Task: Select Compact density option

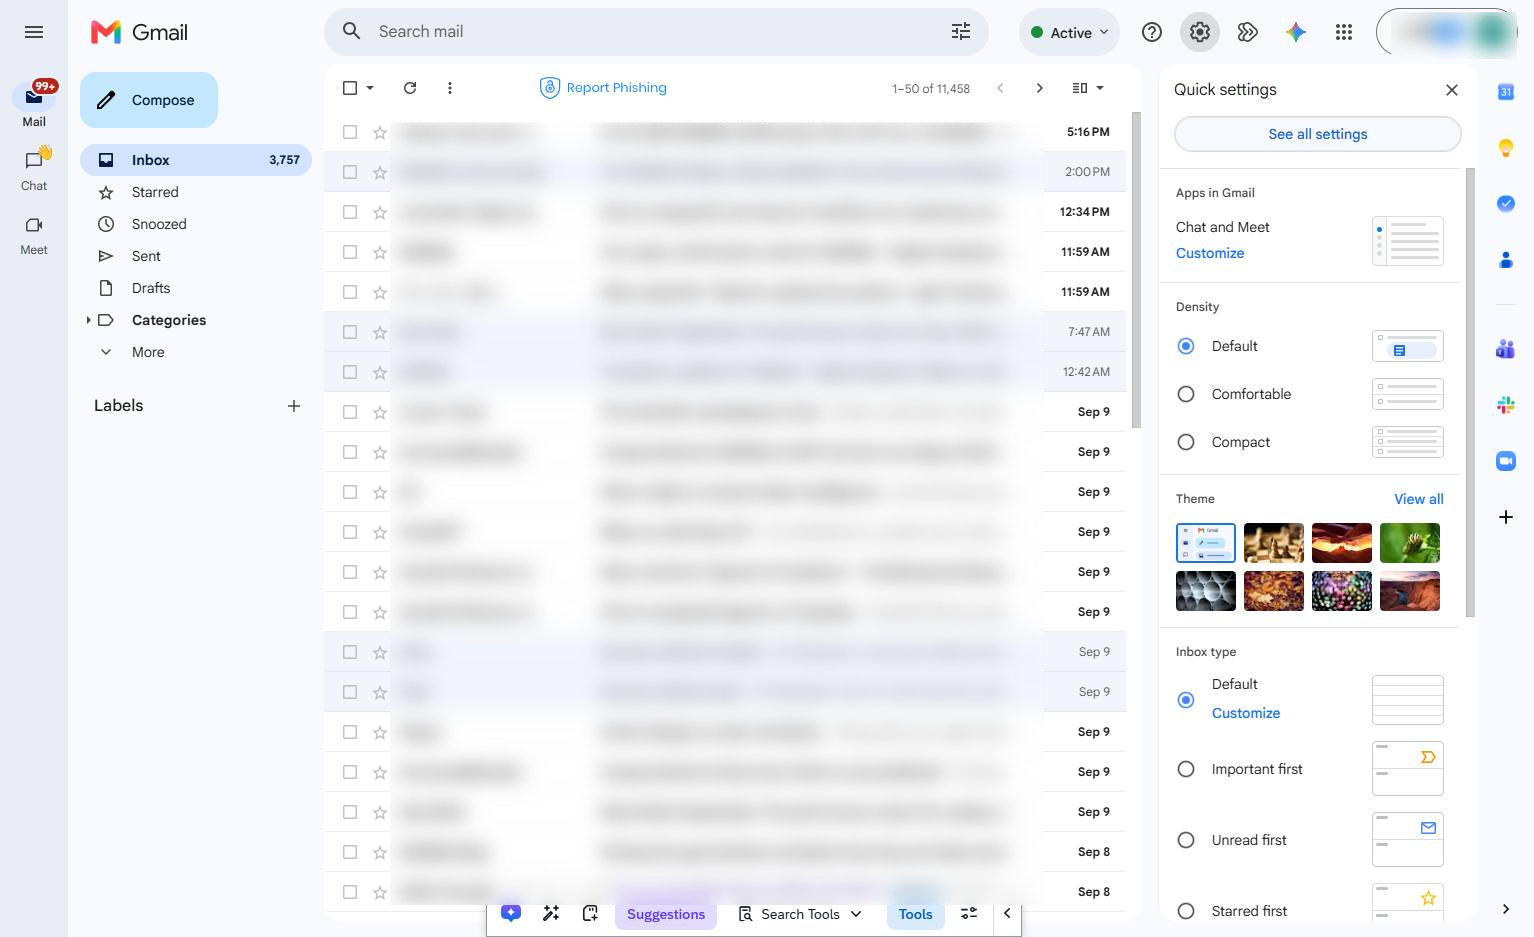Action: 1186,442
